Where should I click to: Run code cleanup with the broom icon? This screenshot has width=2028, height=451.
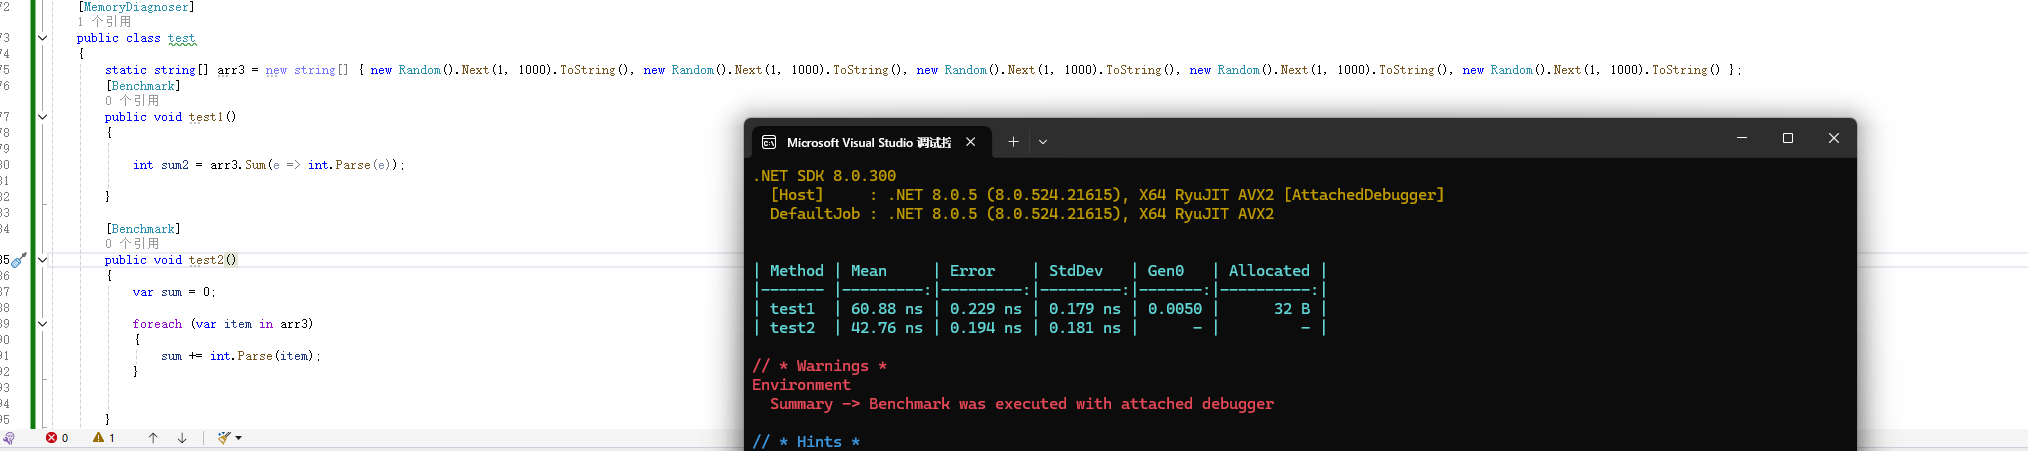[224, 438]
